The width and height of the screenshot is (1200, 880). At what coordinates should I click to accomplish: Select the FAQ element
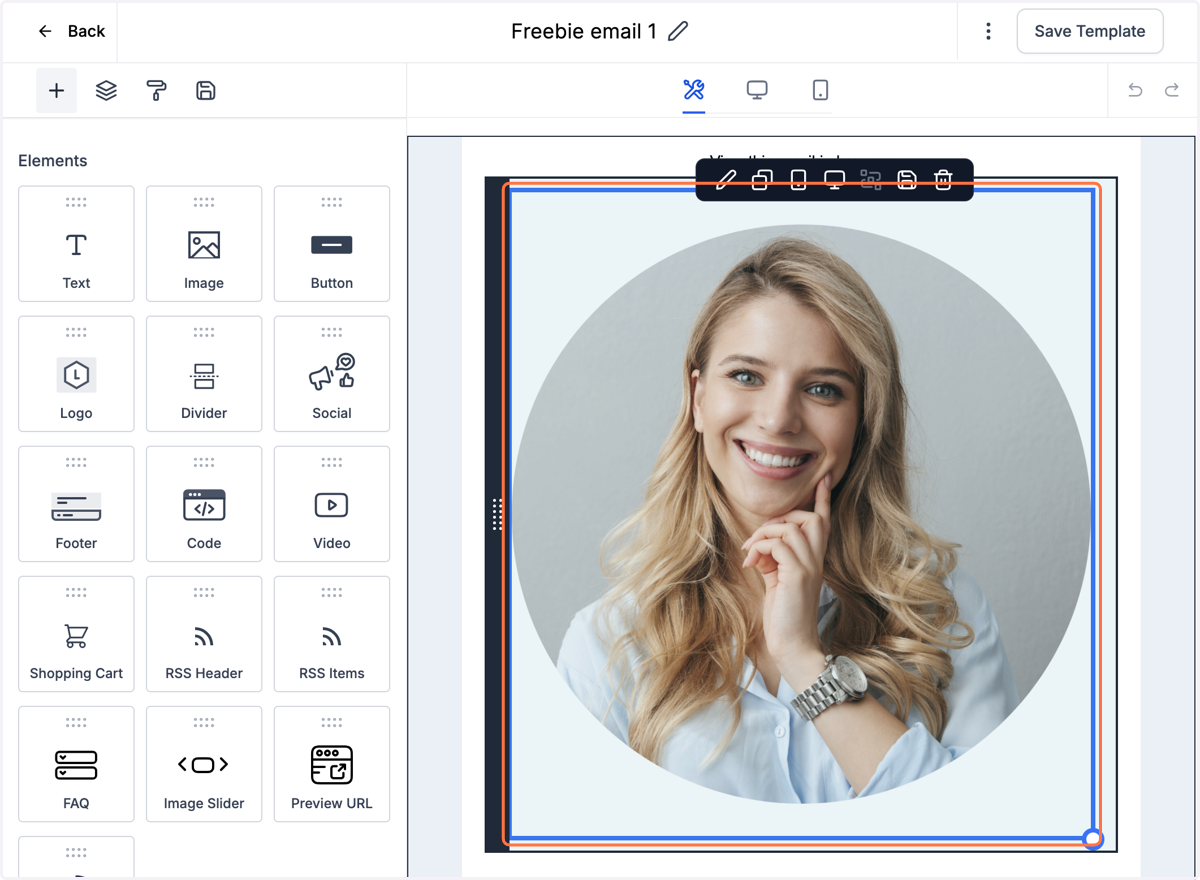(76, 764)
